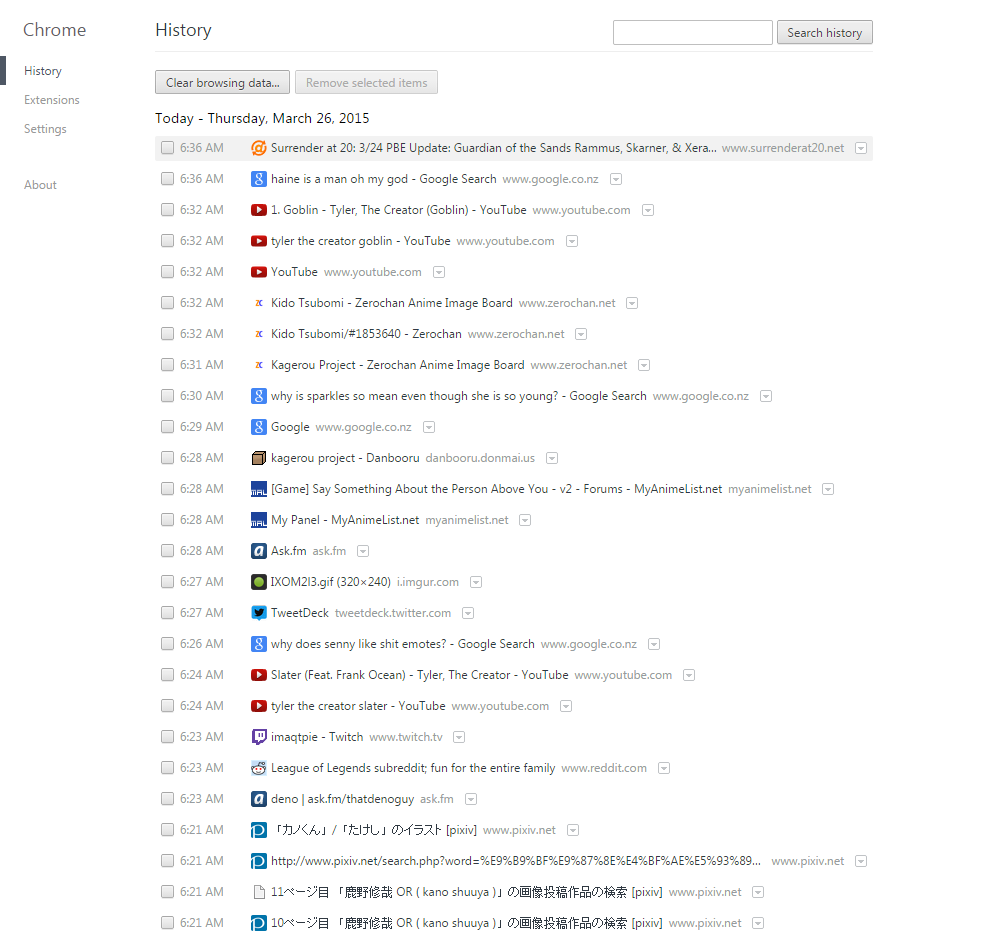Viewport: 989px width, 938px height.
Task: Open 'Kido Tsubomi/#1853640 - Zerochan' link
Action: point(366,334)
